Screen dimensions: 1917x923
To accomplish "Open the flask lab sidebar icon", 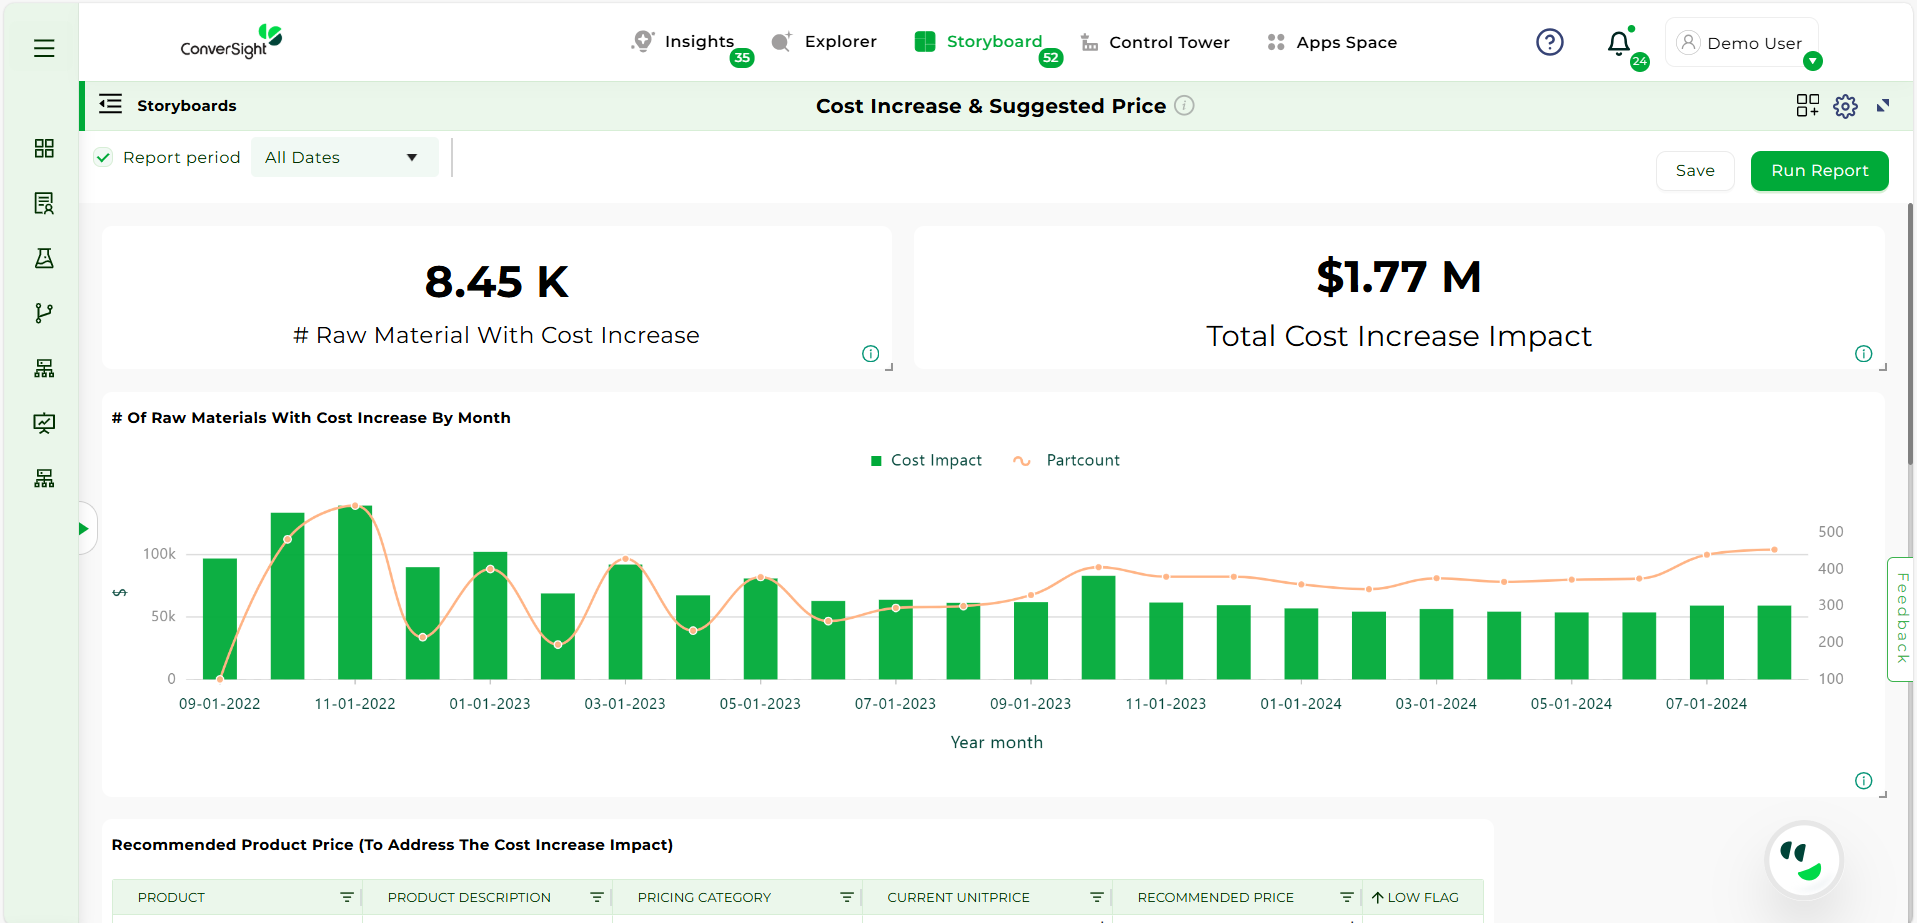I will [44, 258].
